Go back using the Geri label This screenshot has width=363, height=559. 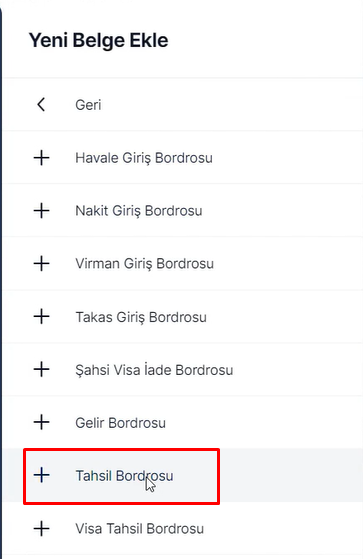(x=88, y=105)
